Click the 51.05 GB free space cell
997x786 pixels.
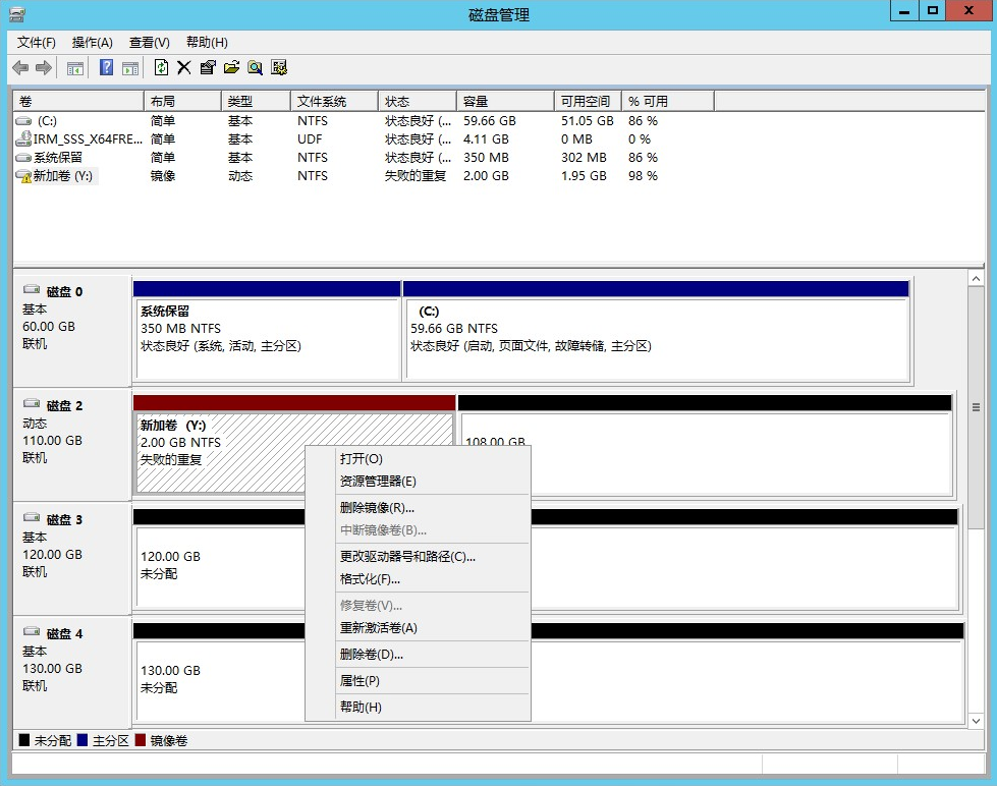pyautogui.click(x=587, y=121)
